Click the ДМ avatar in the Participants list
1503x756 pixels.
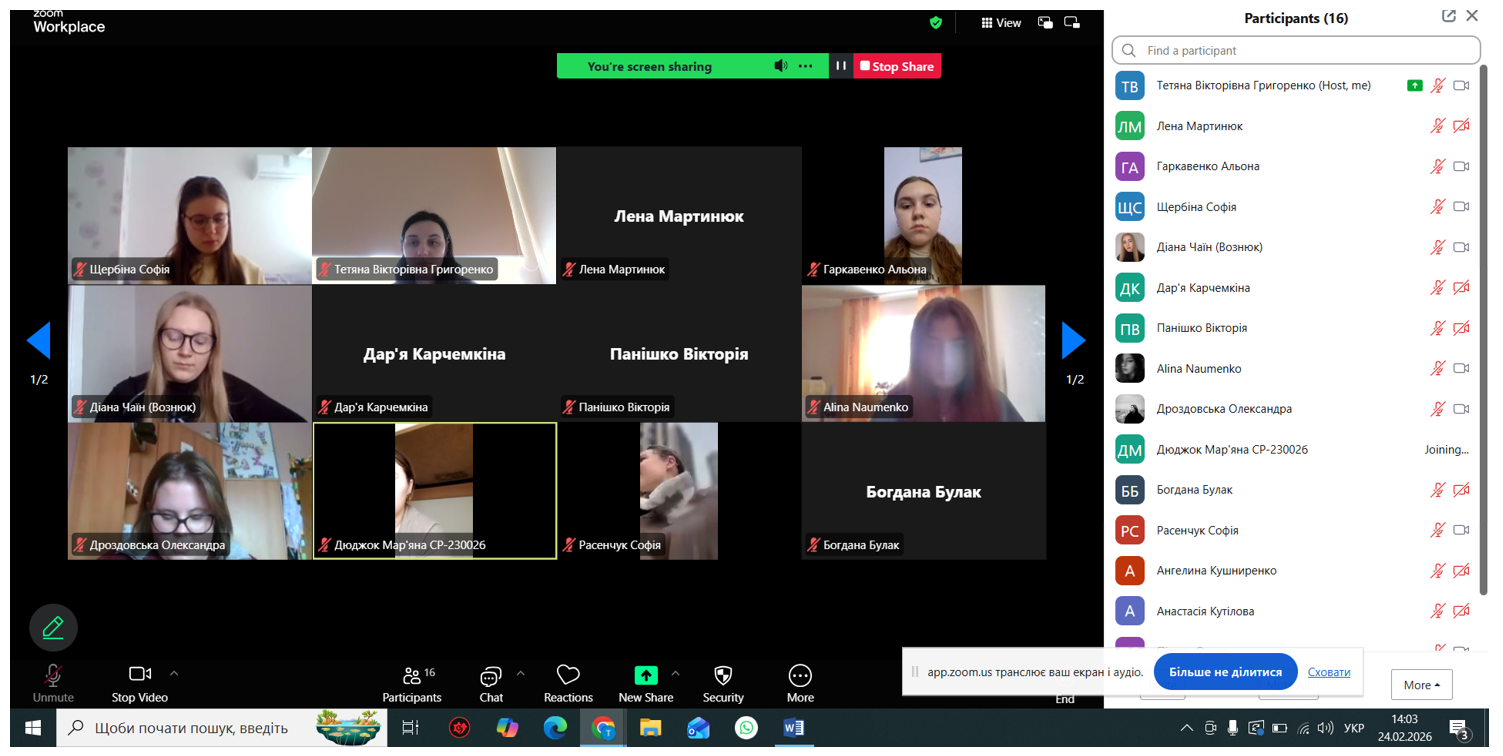(1130, 449)
